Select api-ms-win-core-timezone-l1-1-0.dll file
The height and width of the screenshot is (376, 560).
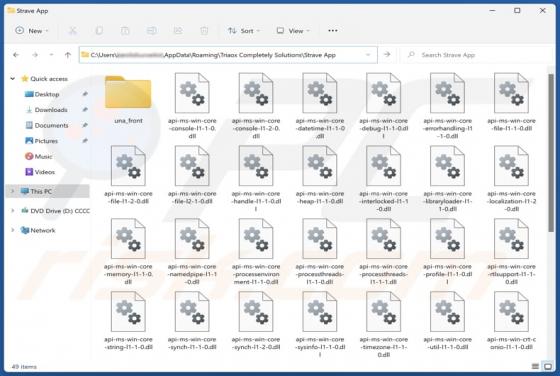384,324
